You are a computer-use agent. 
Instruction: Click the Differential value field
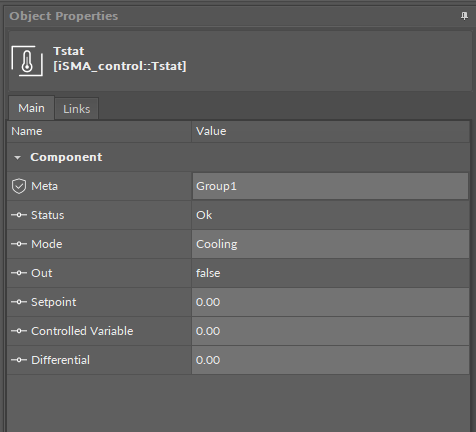click(330, 360)
